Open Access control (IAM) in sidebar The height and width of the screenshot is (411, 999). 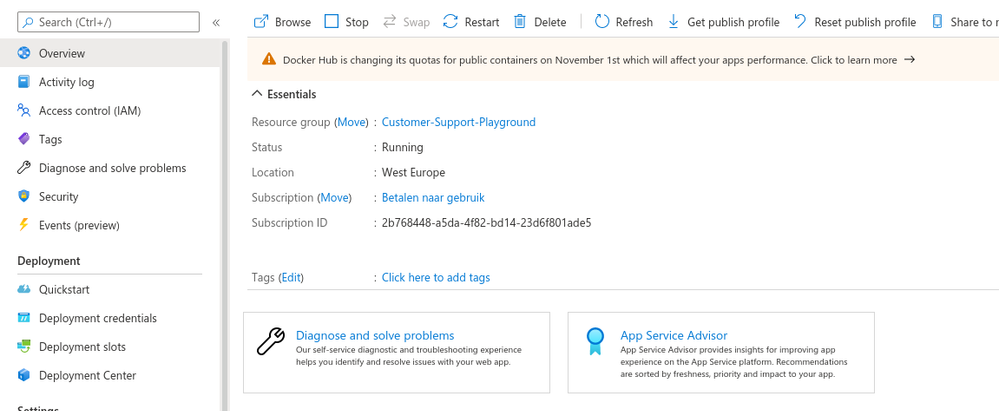89,111
